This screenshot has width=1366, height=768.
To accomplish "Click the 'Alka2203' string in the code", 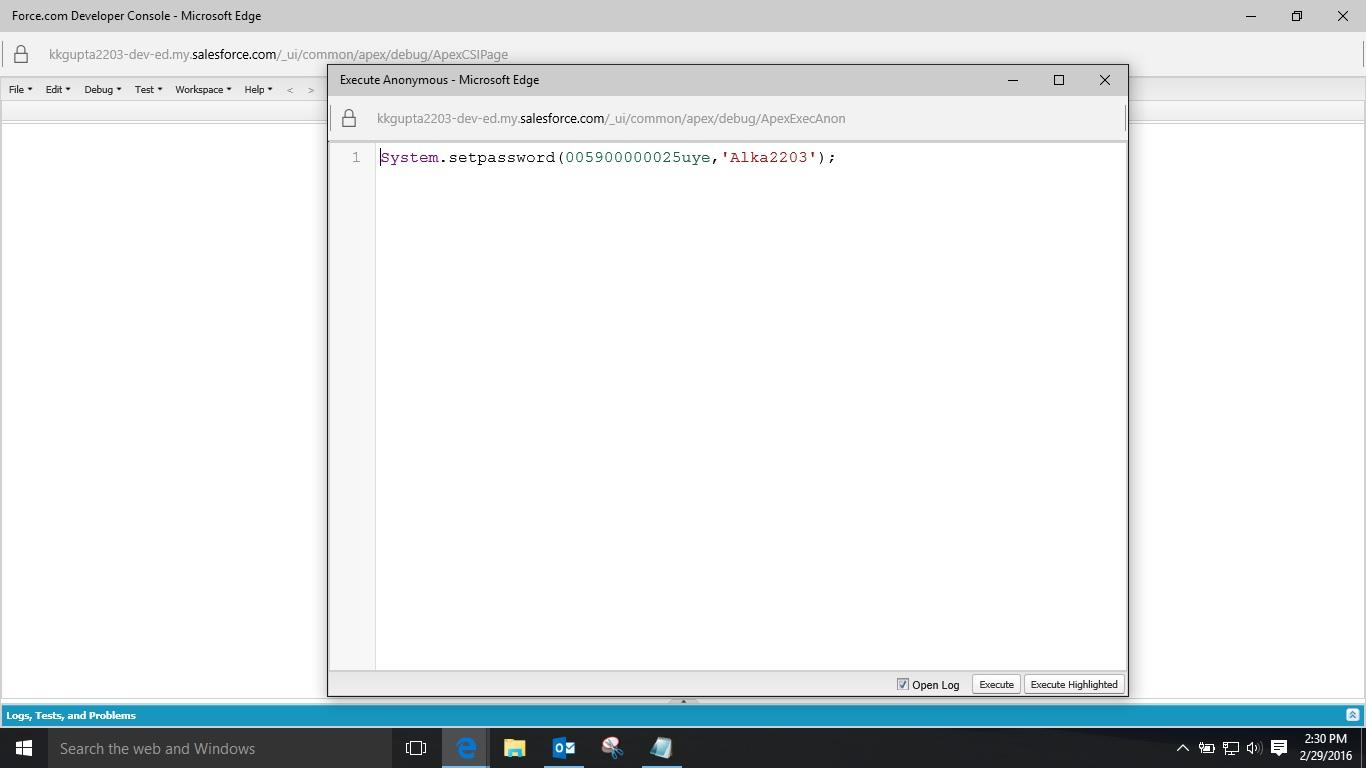I will pos(768,157).
